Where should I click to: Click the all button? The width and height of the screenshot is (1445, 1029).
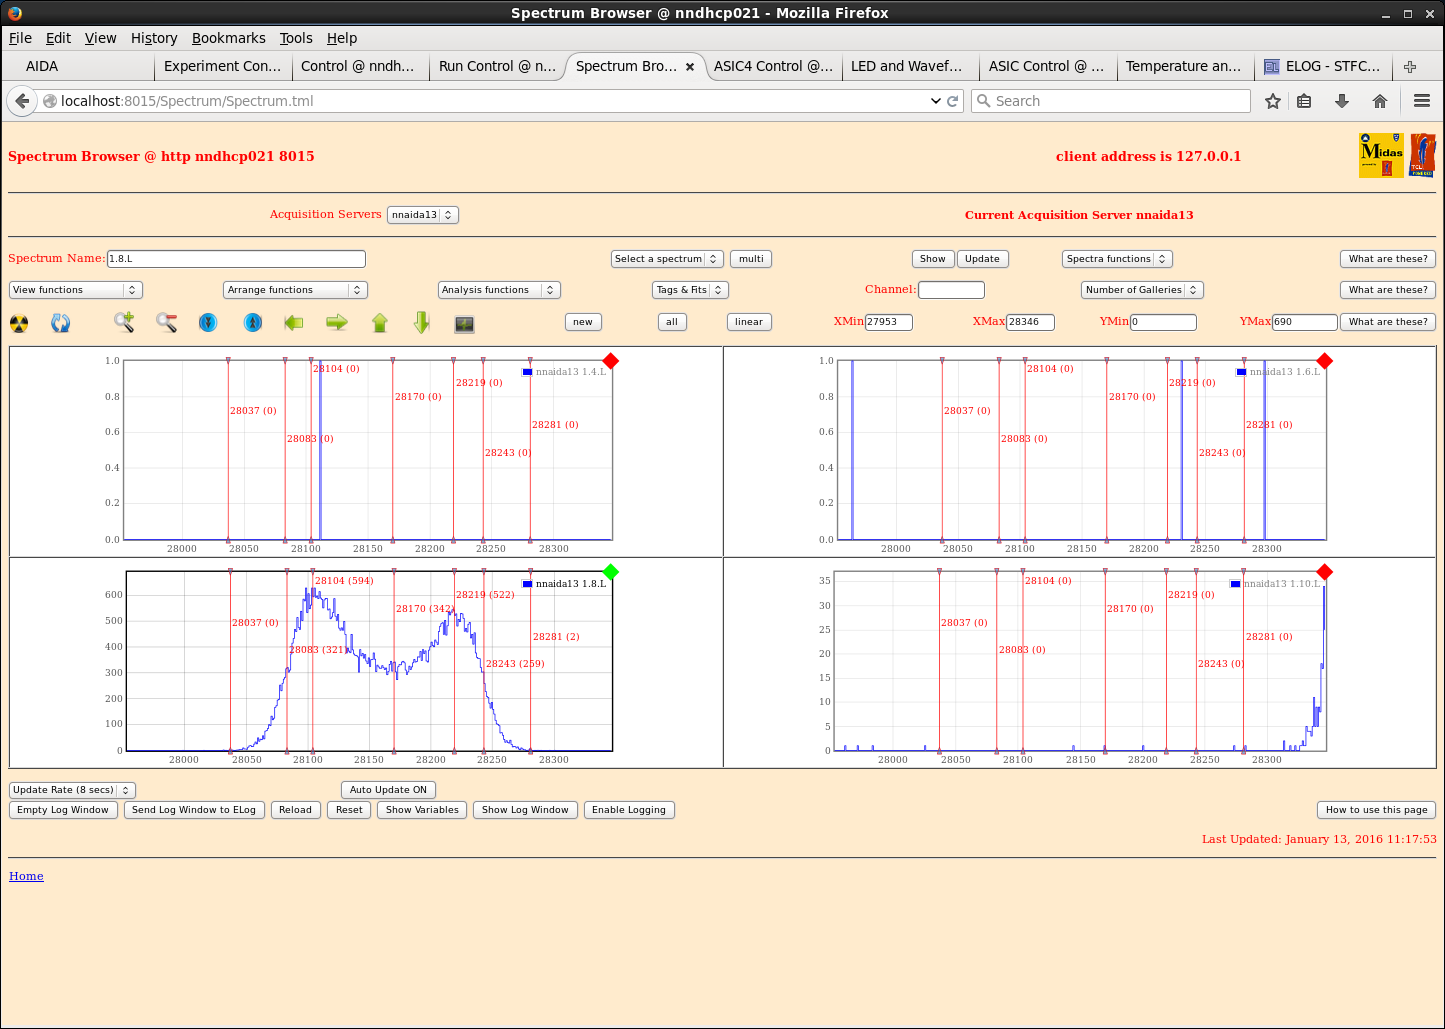click(672, 322)
